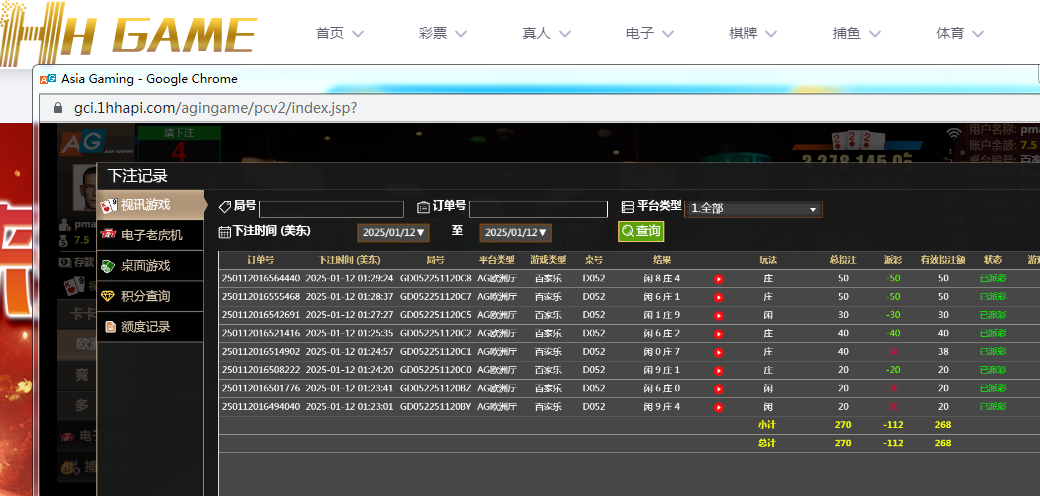Screen dimensions: 1040x496
Task: Open the 首页 home link
Action: click(339, 33)
